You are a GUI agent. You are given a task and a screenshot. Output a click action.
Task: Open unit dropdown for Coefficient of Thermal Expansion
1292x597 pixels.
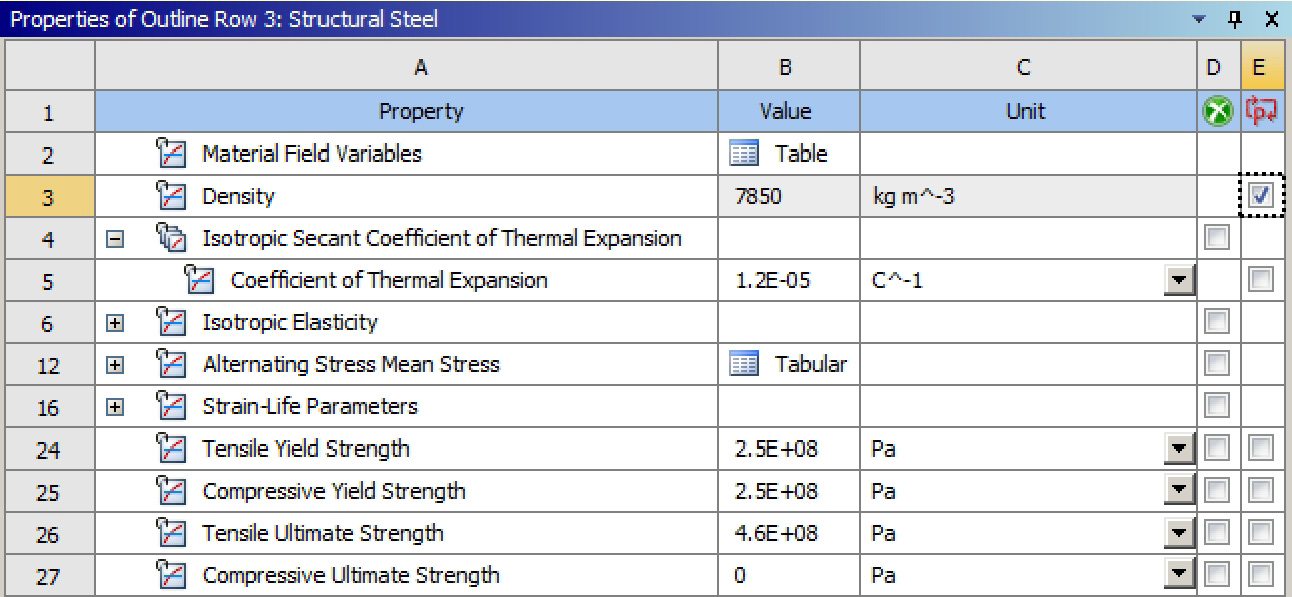[1180, 281]
